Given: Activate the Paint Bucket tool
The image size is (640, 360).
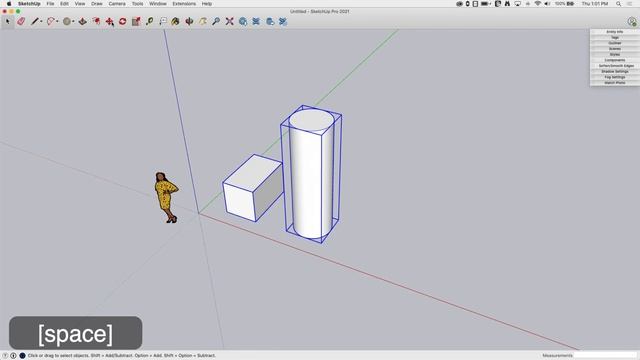Looking at the screenshot, I should (176, 21).
